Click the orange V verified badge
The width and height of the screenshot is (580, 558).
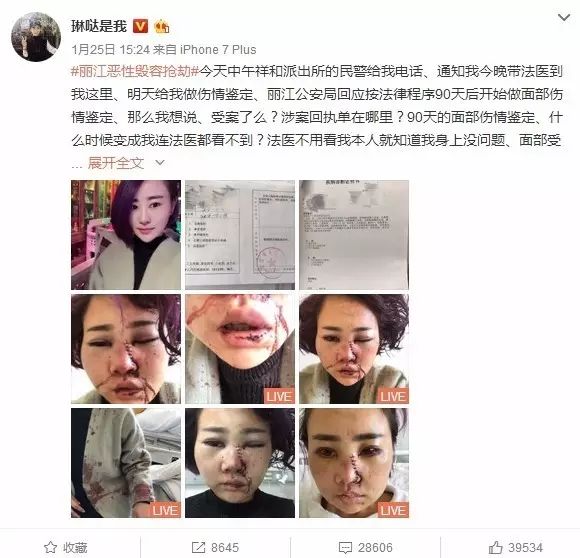pyautogui.click(x=140, y=26)
